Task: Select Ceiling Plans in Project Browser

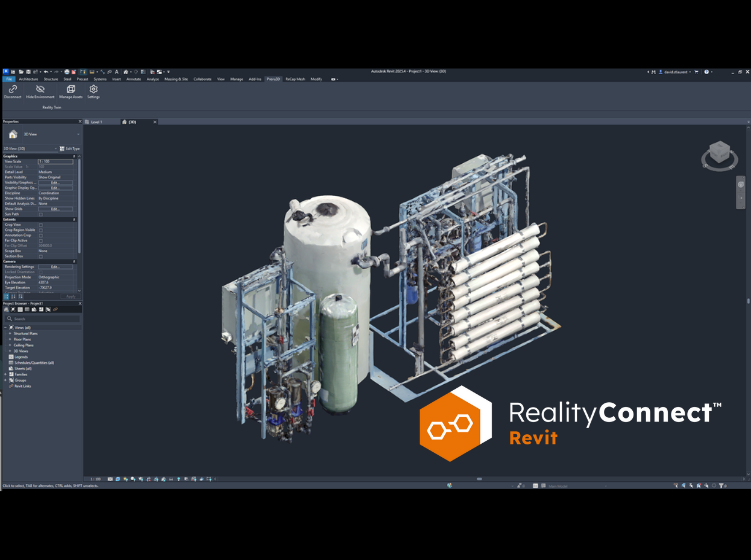Action: tap(23, 345)
